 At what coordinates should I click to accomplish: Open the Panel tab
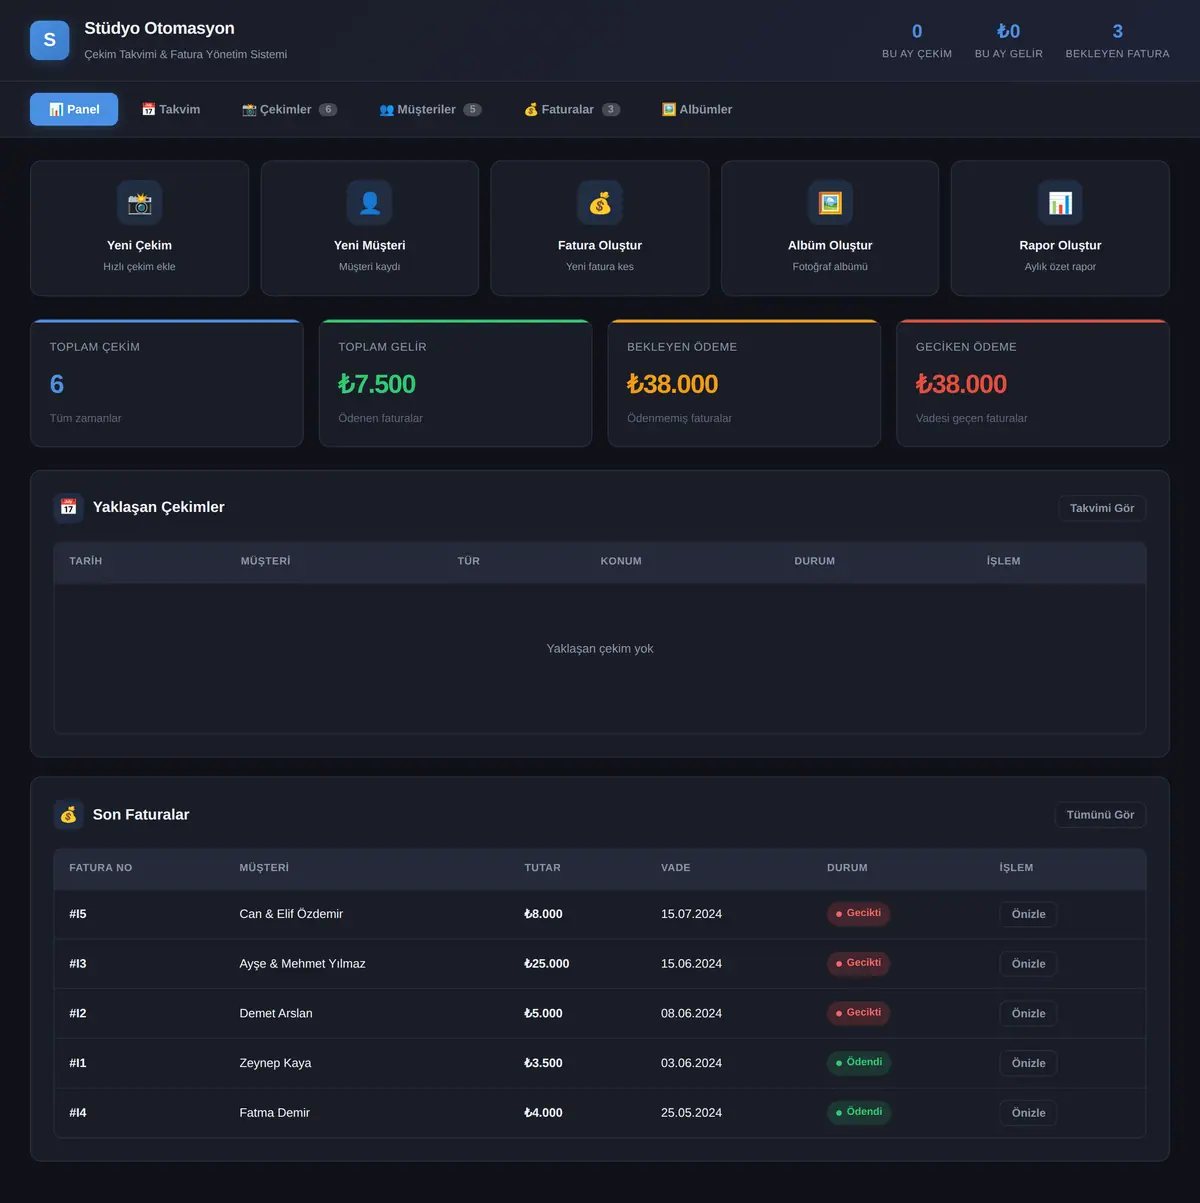[74, 109]
